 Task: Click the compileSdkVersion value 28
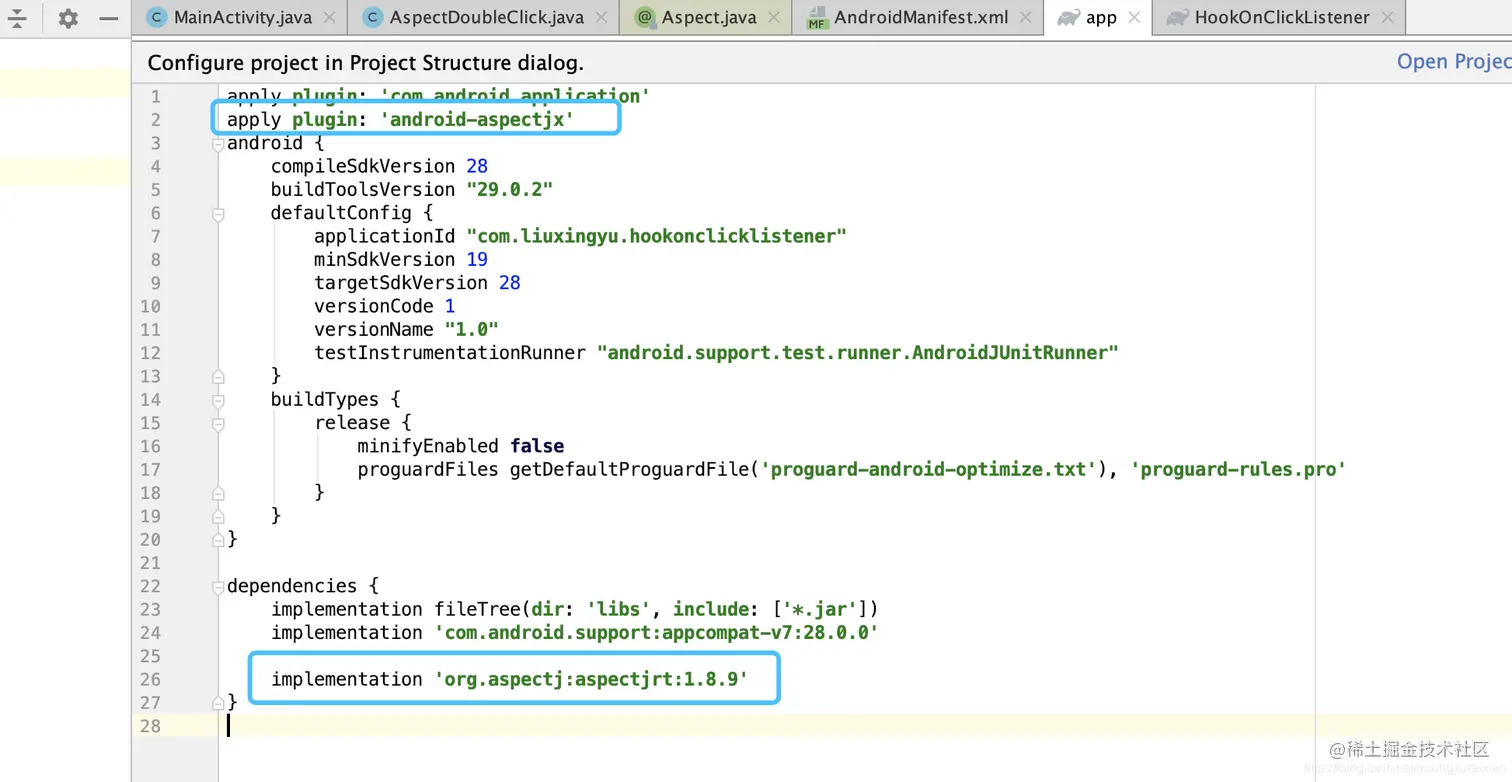[x=476, y=166]
